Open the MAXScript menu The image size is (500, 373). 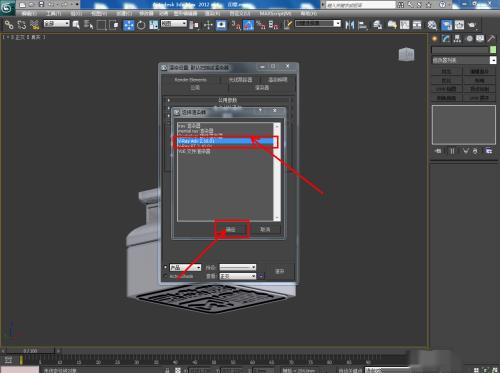point(275,13)
